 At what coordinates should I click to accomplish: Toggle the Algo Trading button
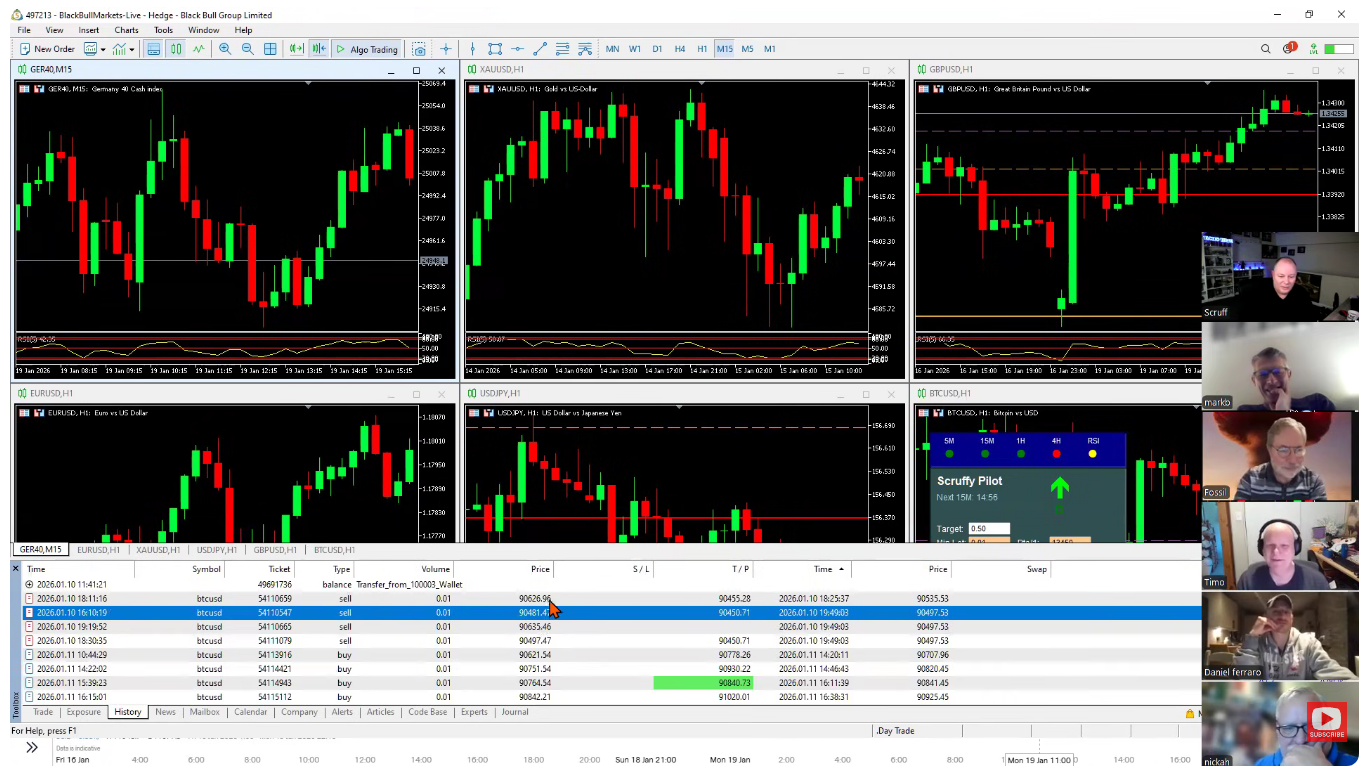(x=367, y=49)
